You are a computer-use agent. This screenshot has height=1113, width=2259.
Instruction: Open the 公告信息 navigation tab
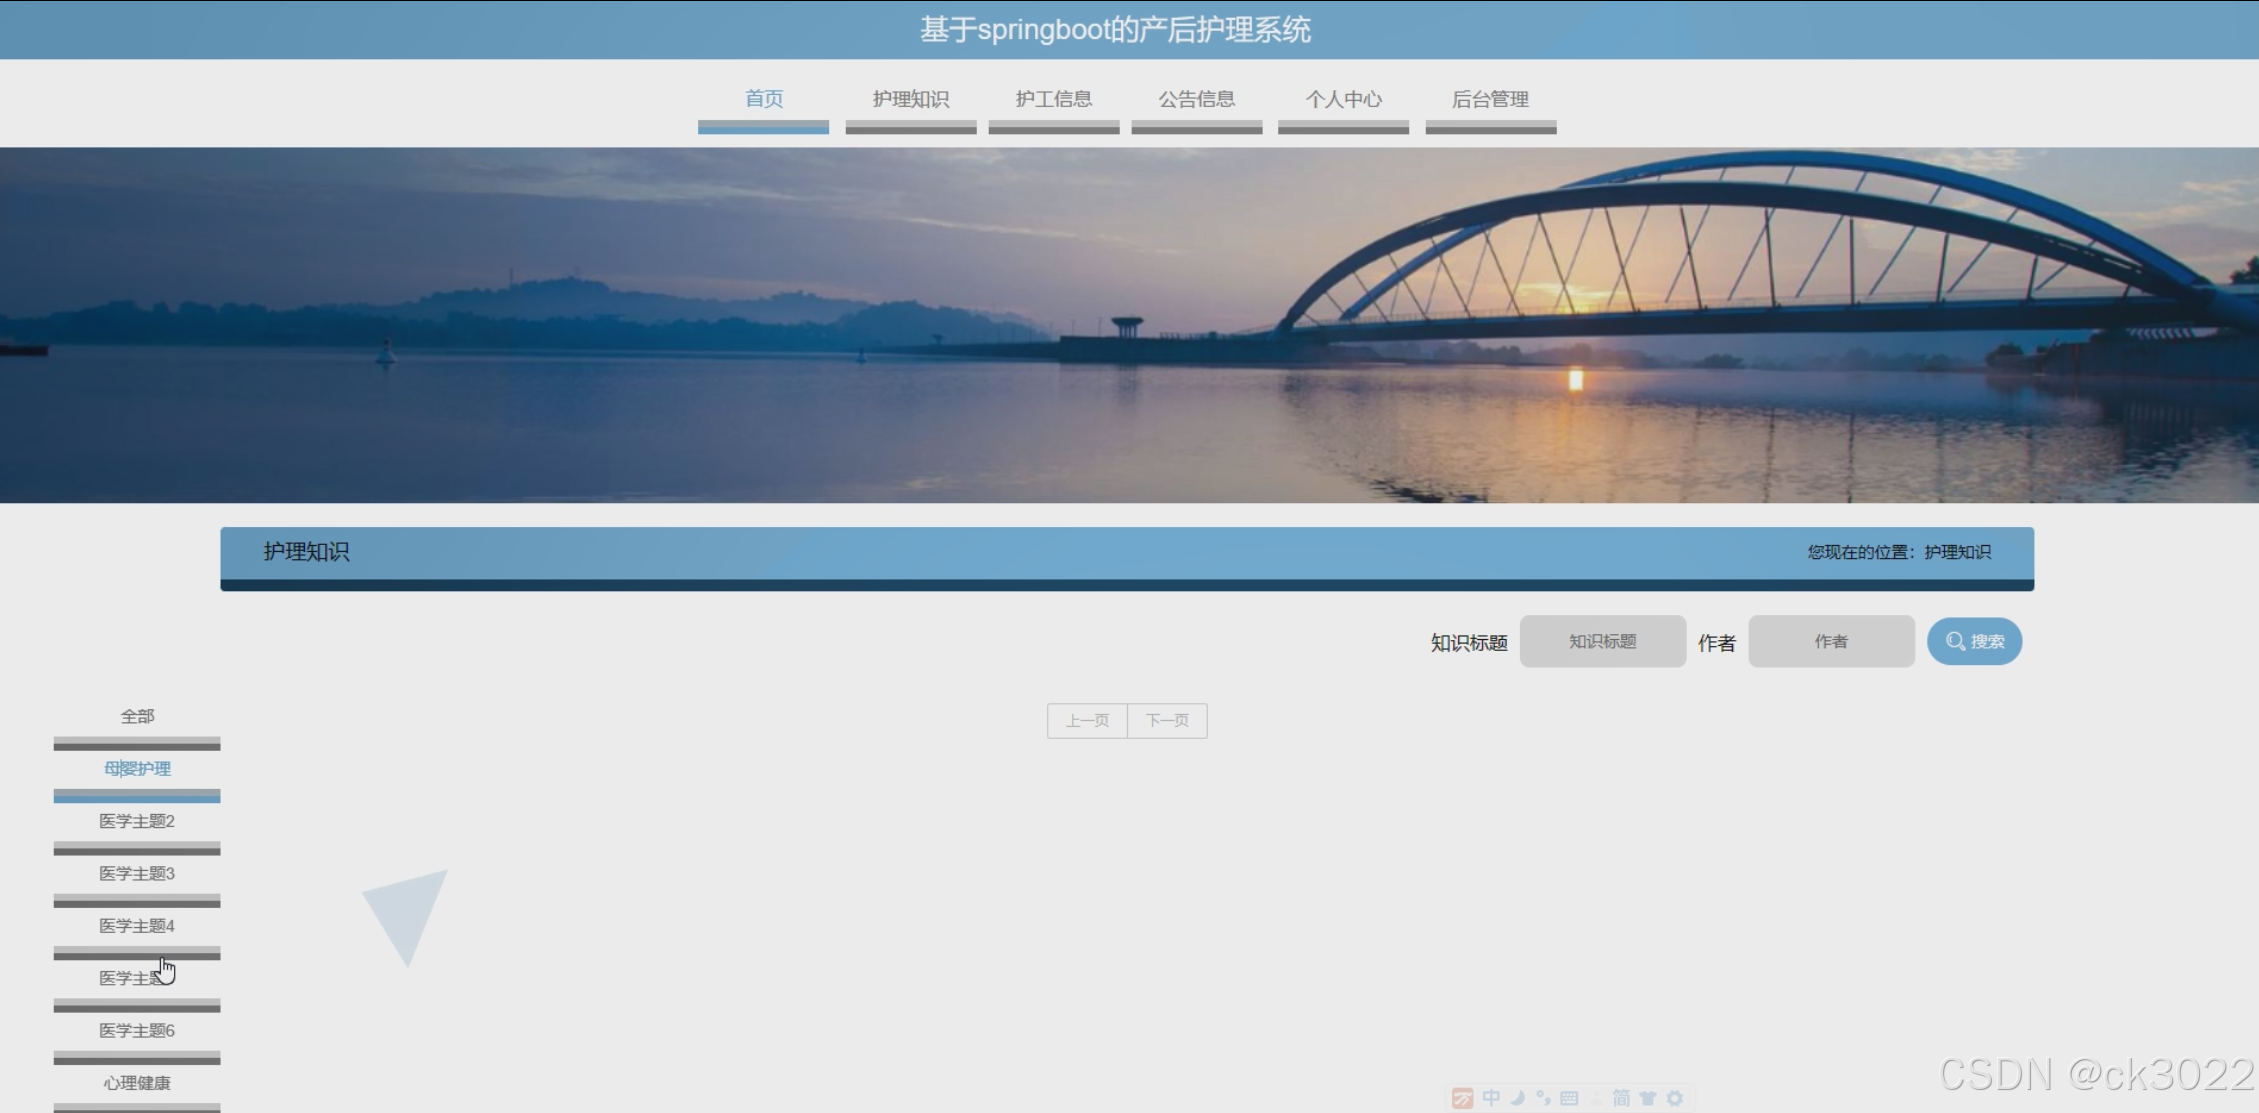(x=1196, y=99)
